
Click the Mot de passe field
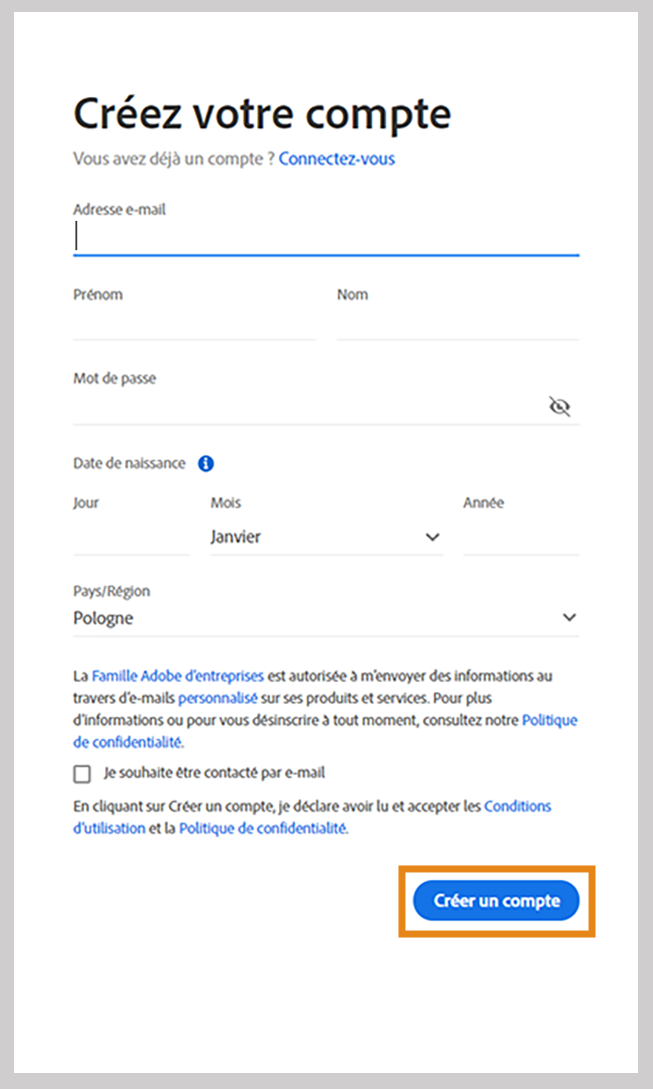coord(300,406)
